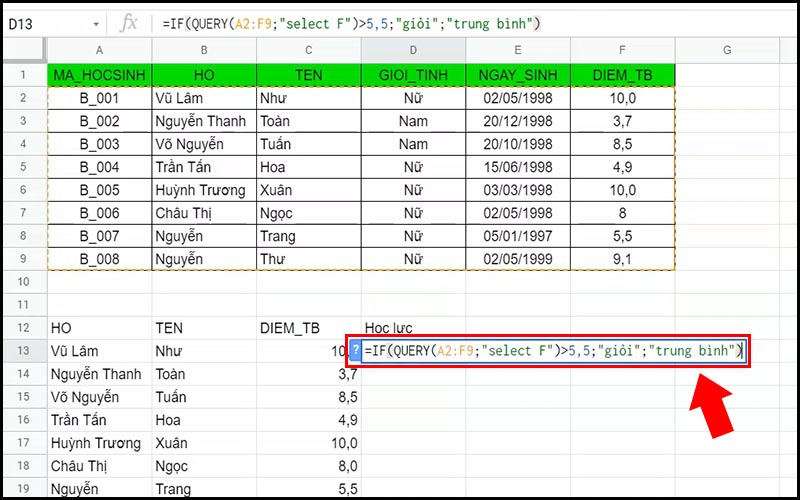Screen dimensions: 800x500
Task: Click cell B_003
Action: click(x=99, y=144)
